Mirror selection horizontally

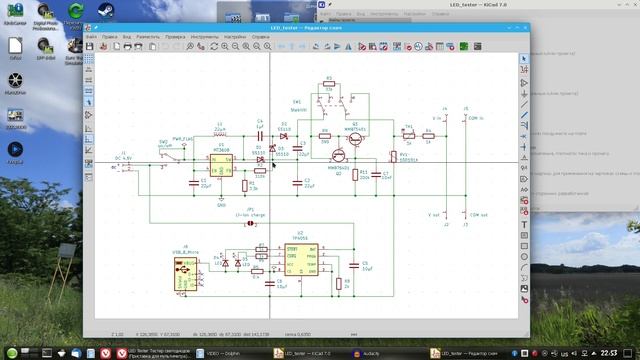348,47
